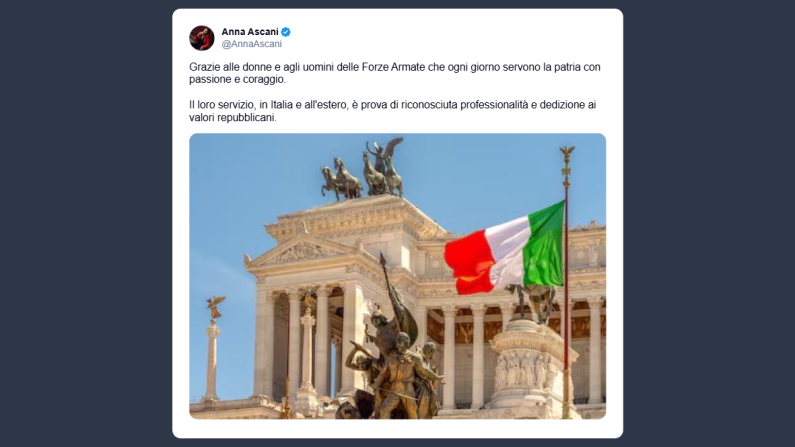The width and height of the screenshot is (795, 447).
Task: Select the paragraph thanking the Forze Armate
Action: [x=394, y=73]
